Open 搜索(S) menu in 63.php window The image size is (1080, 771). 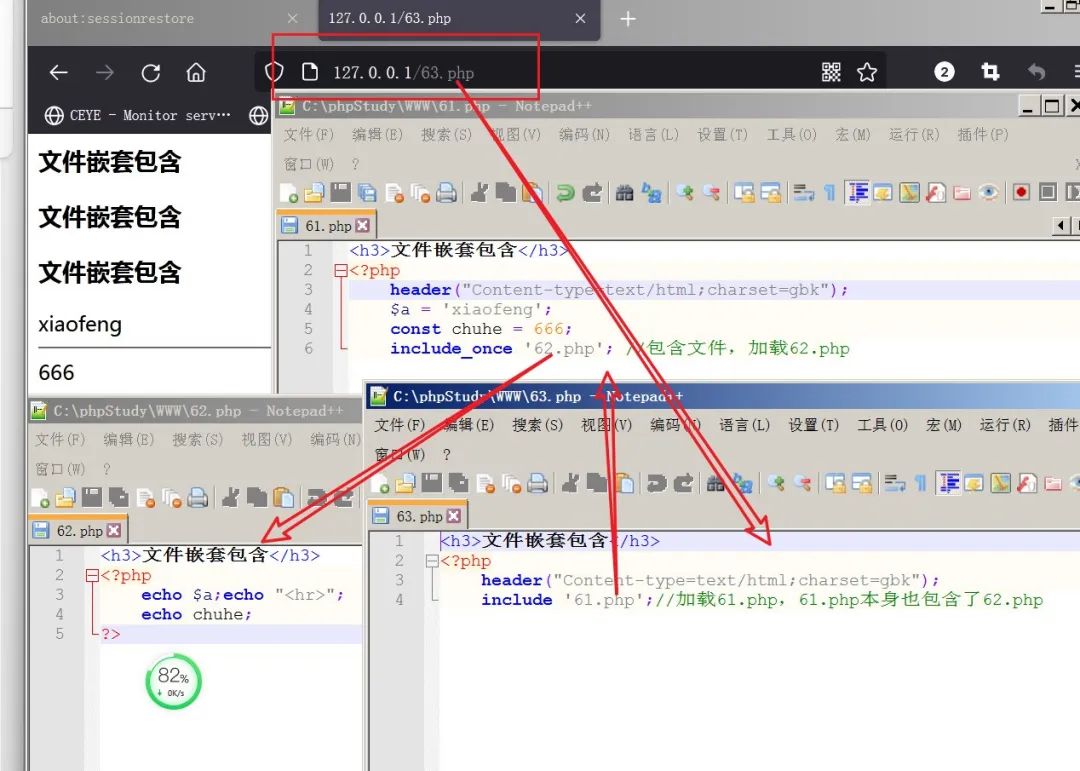point(537,425)
